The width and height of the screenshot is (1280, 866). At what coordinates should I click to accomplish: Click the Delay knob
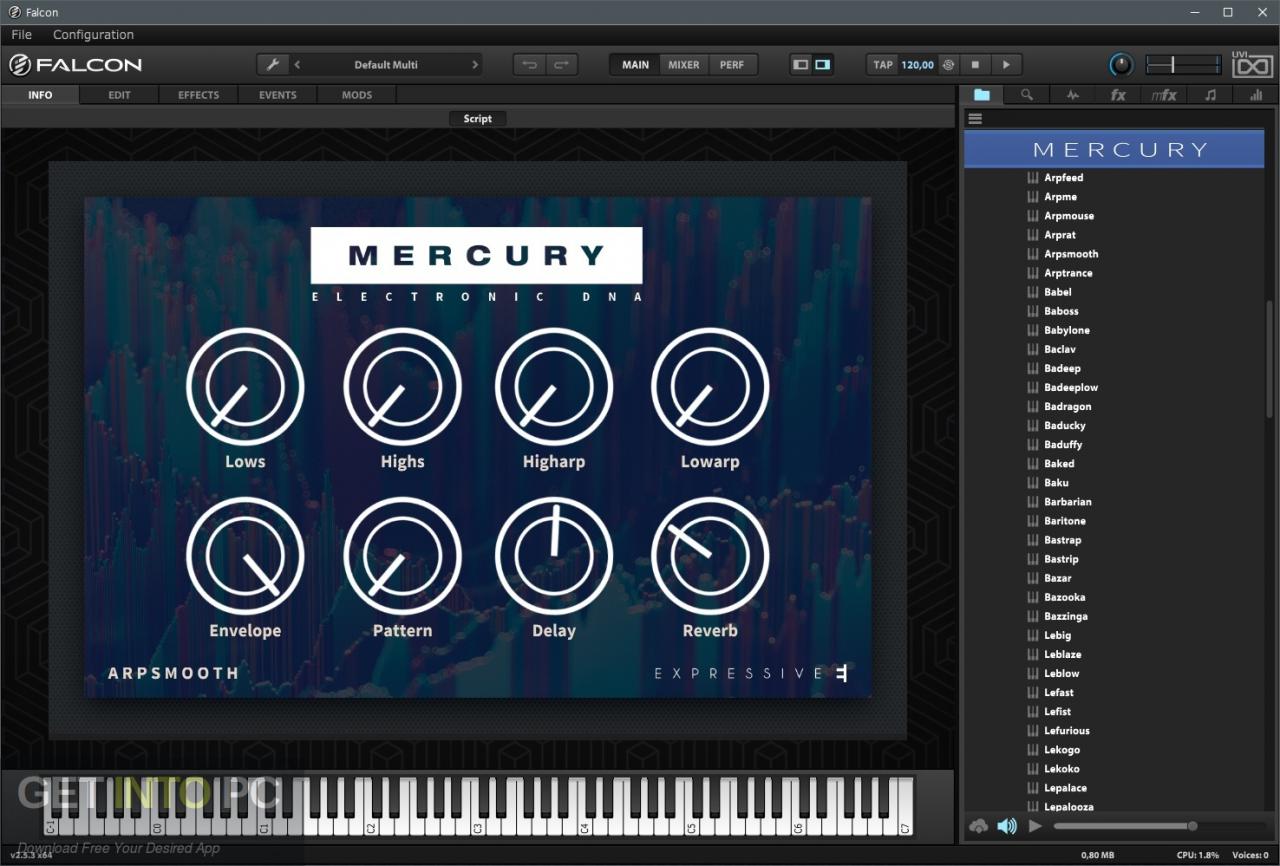click(x=554, y=555)
